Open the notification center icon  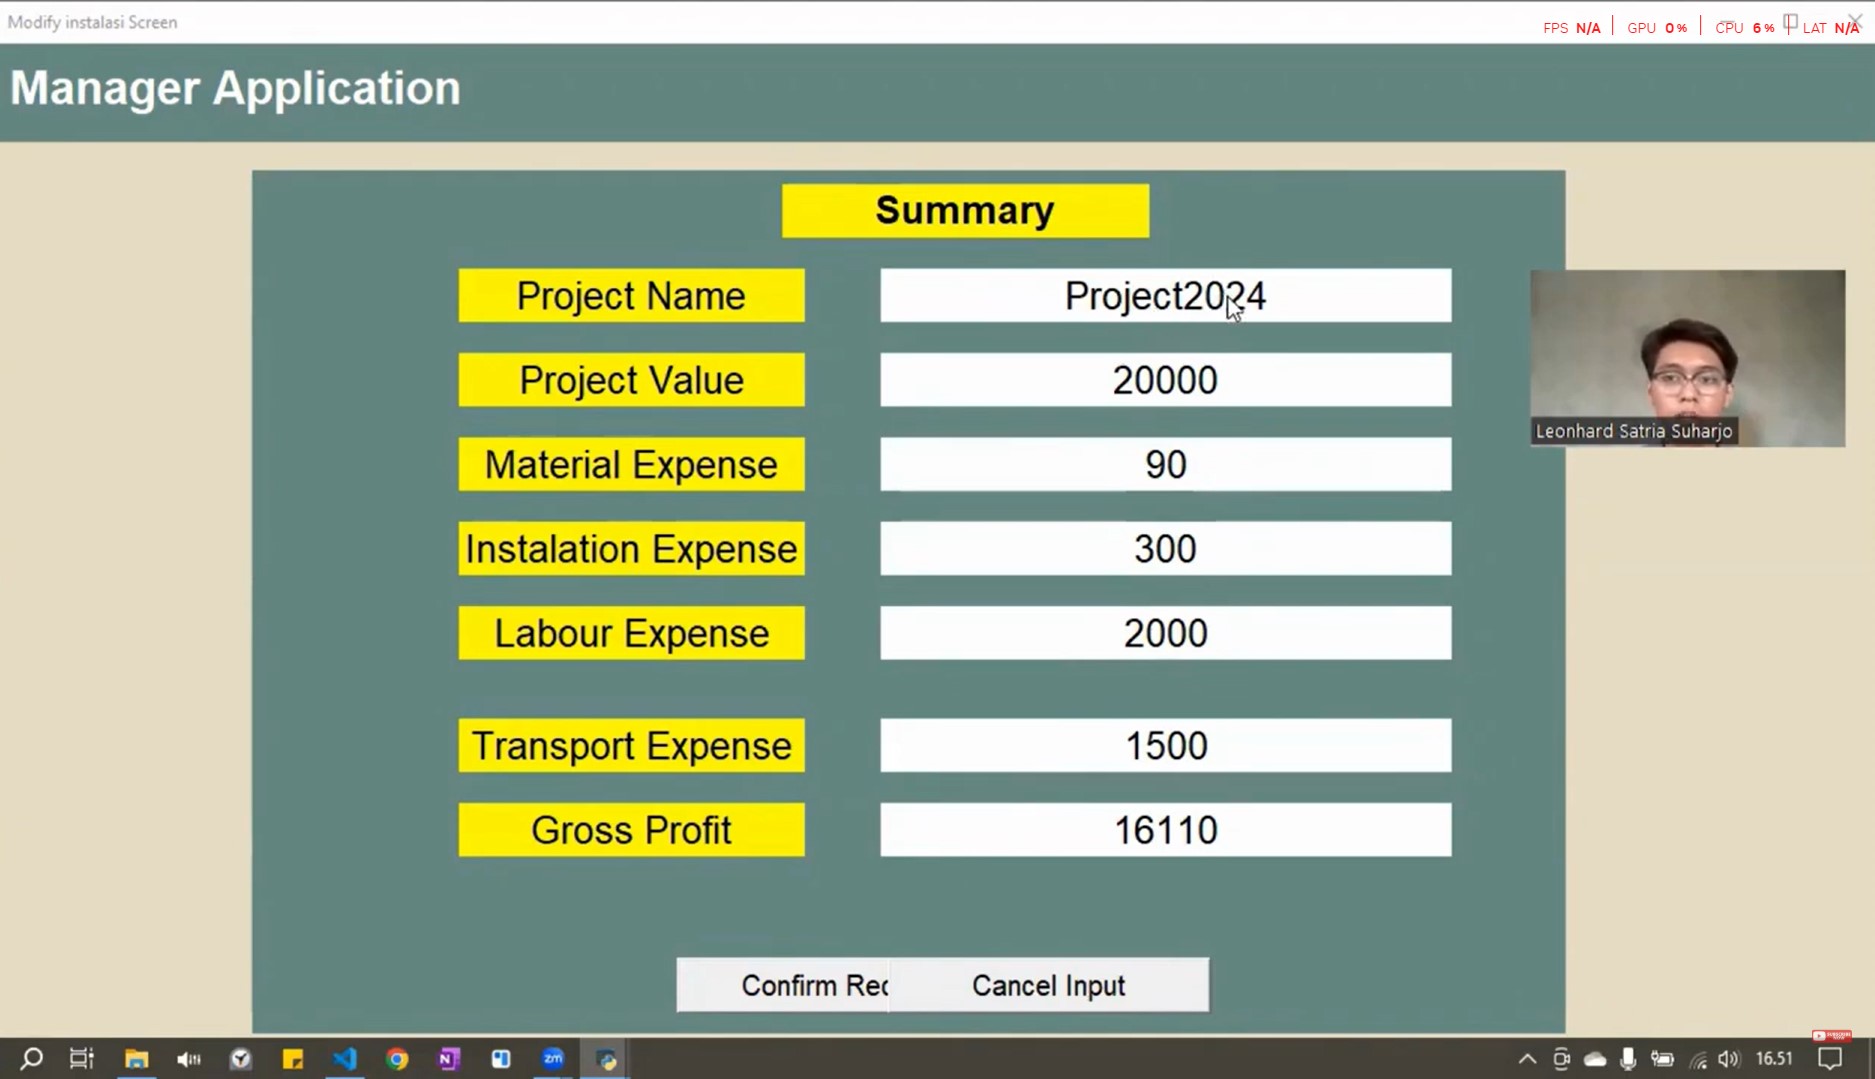1830,1059
